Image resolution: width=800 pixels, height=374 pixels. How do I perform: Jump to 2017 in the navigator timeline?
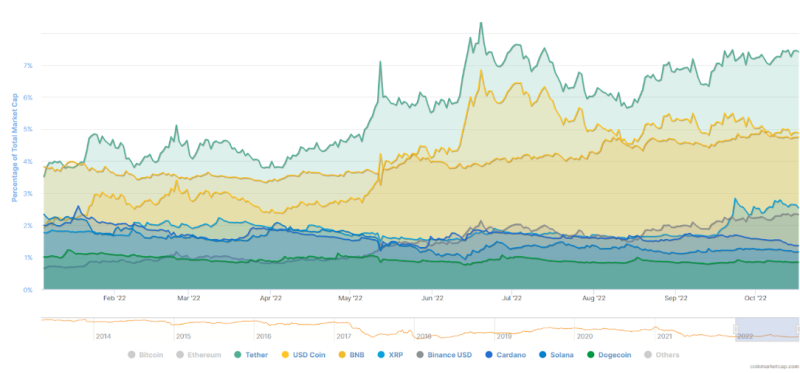pyautogui.click(x=343, y=336)
